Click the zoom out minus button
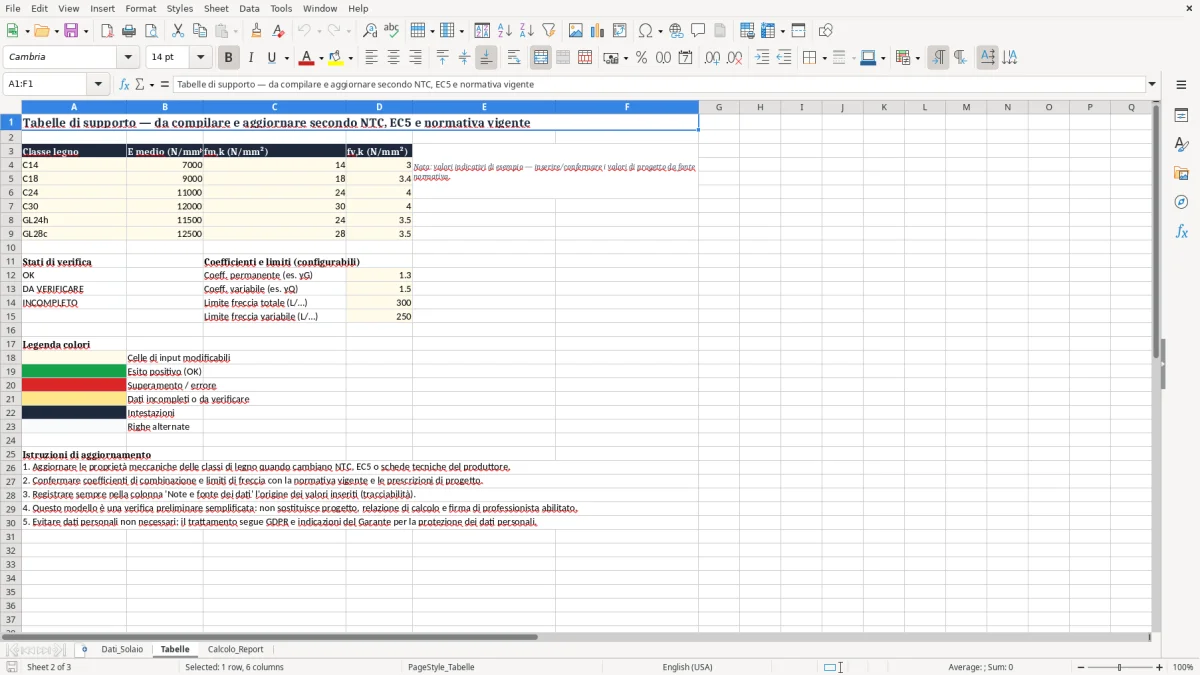Image resolution: width=1200 pixels, height=675 pixels. pos(1079,667)
